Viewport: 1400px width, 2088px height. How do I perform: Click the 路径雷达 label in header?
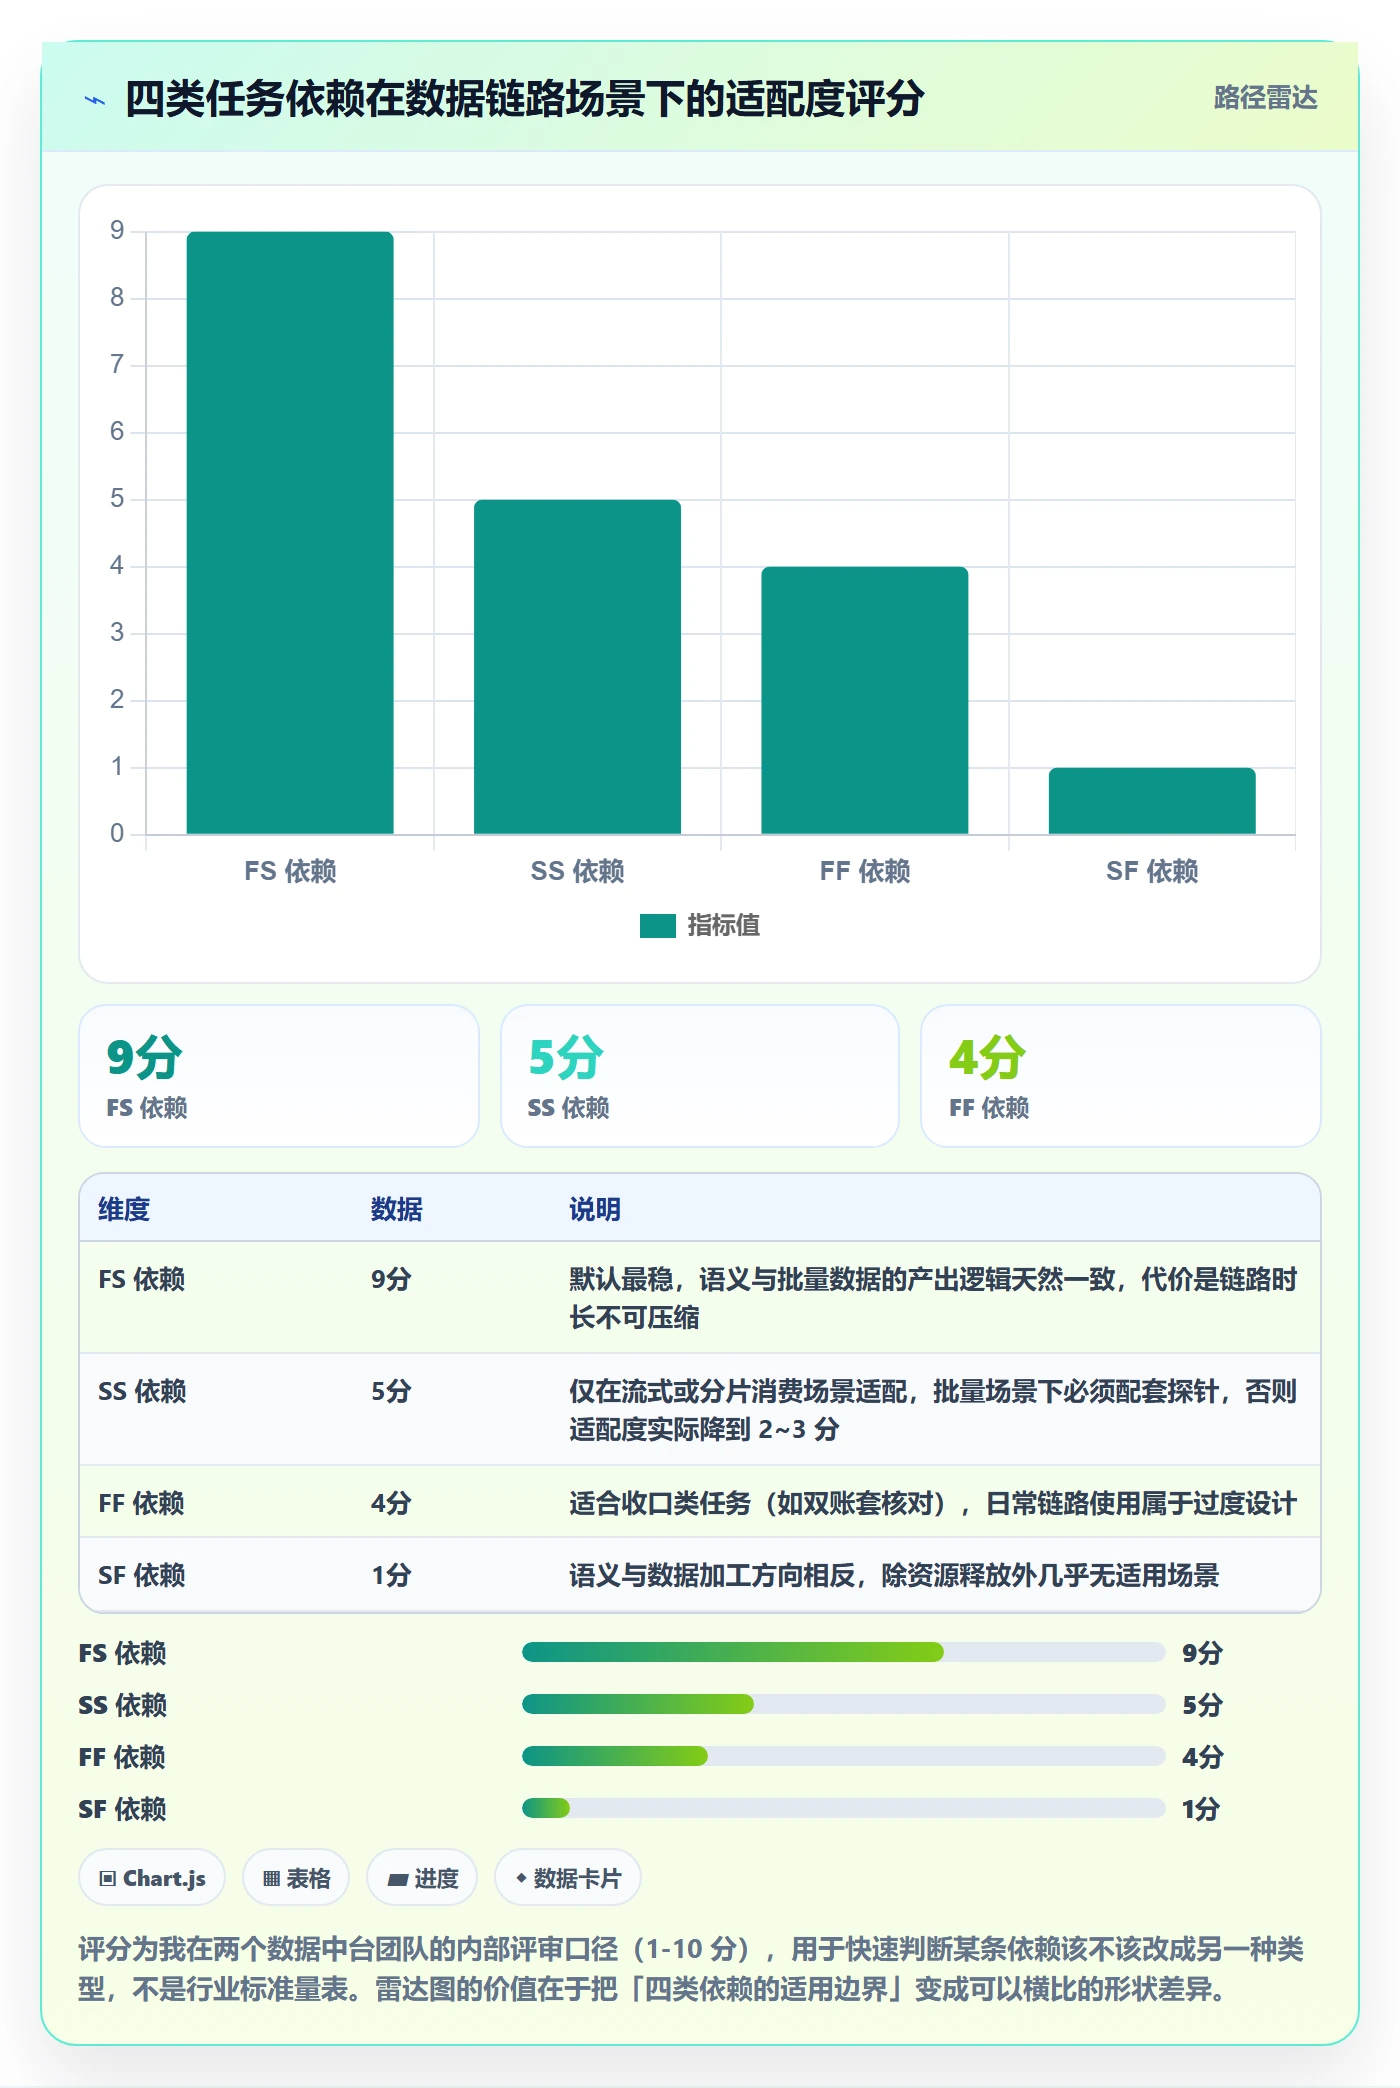pos(1265,98)
